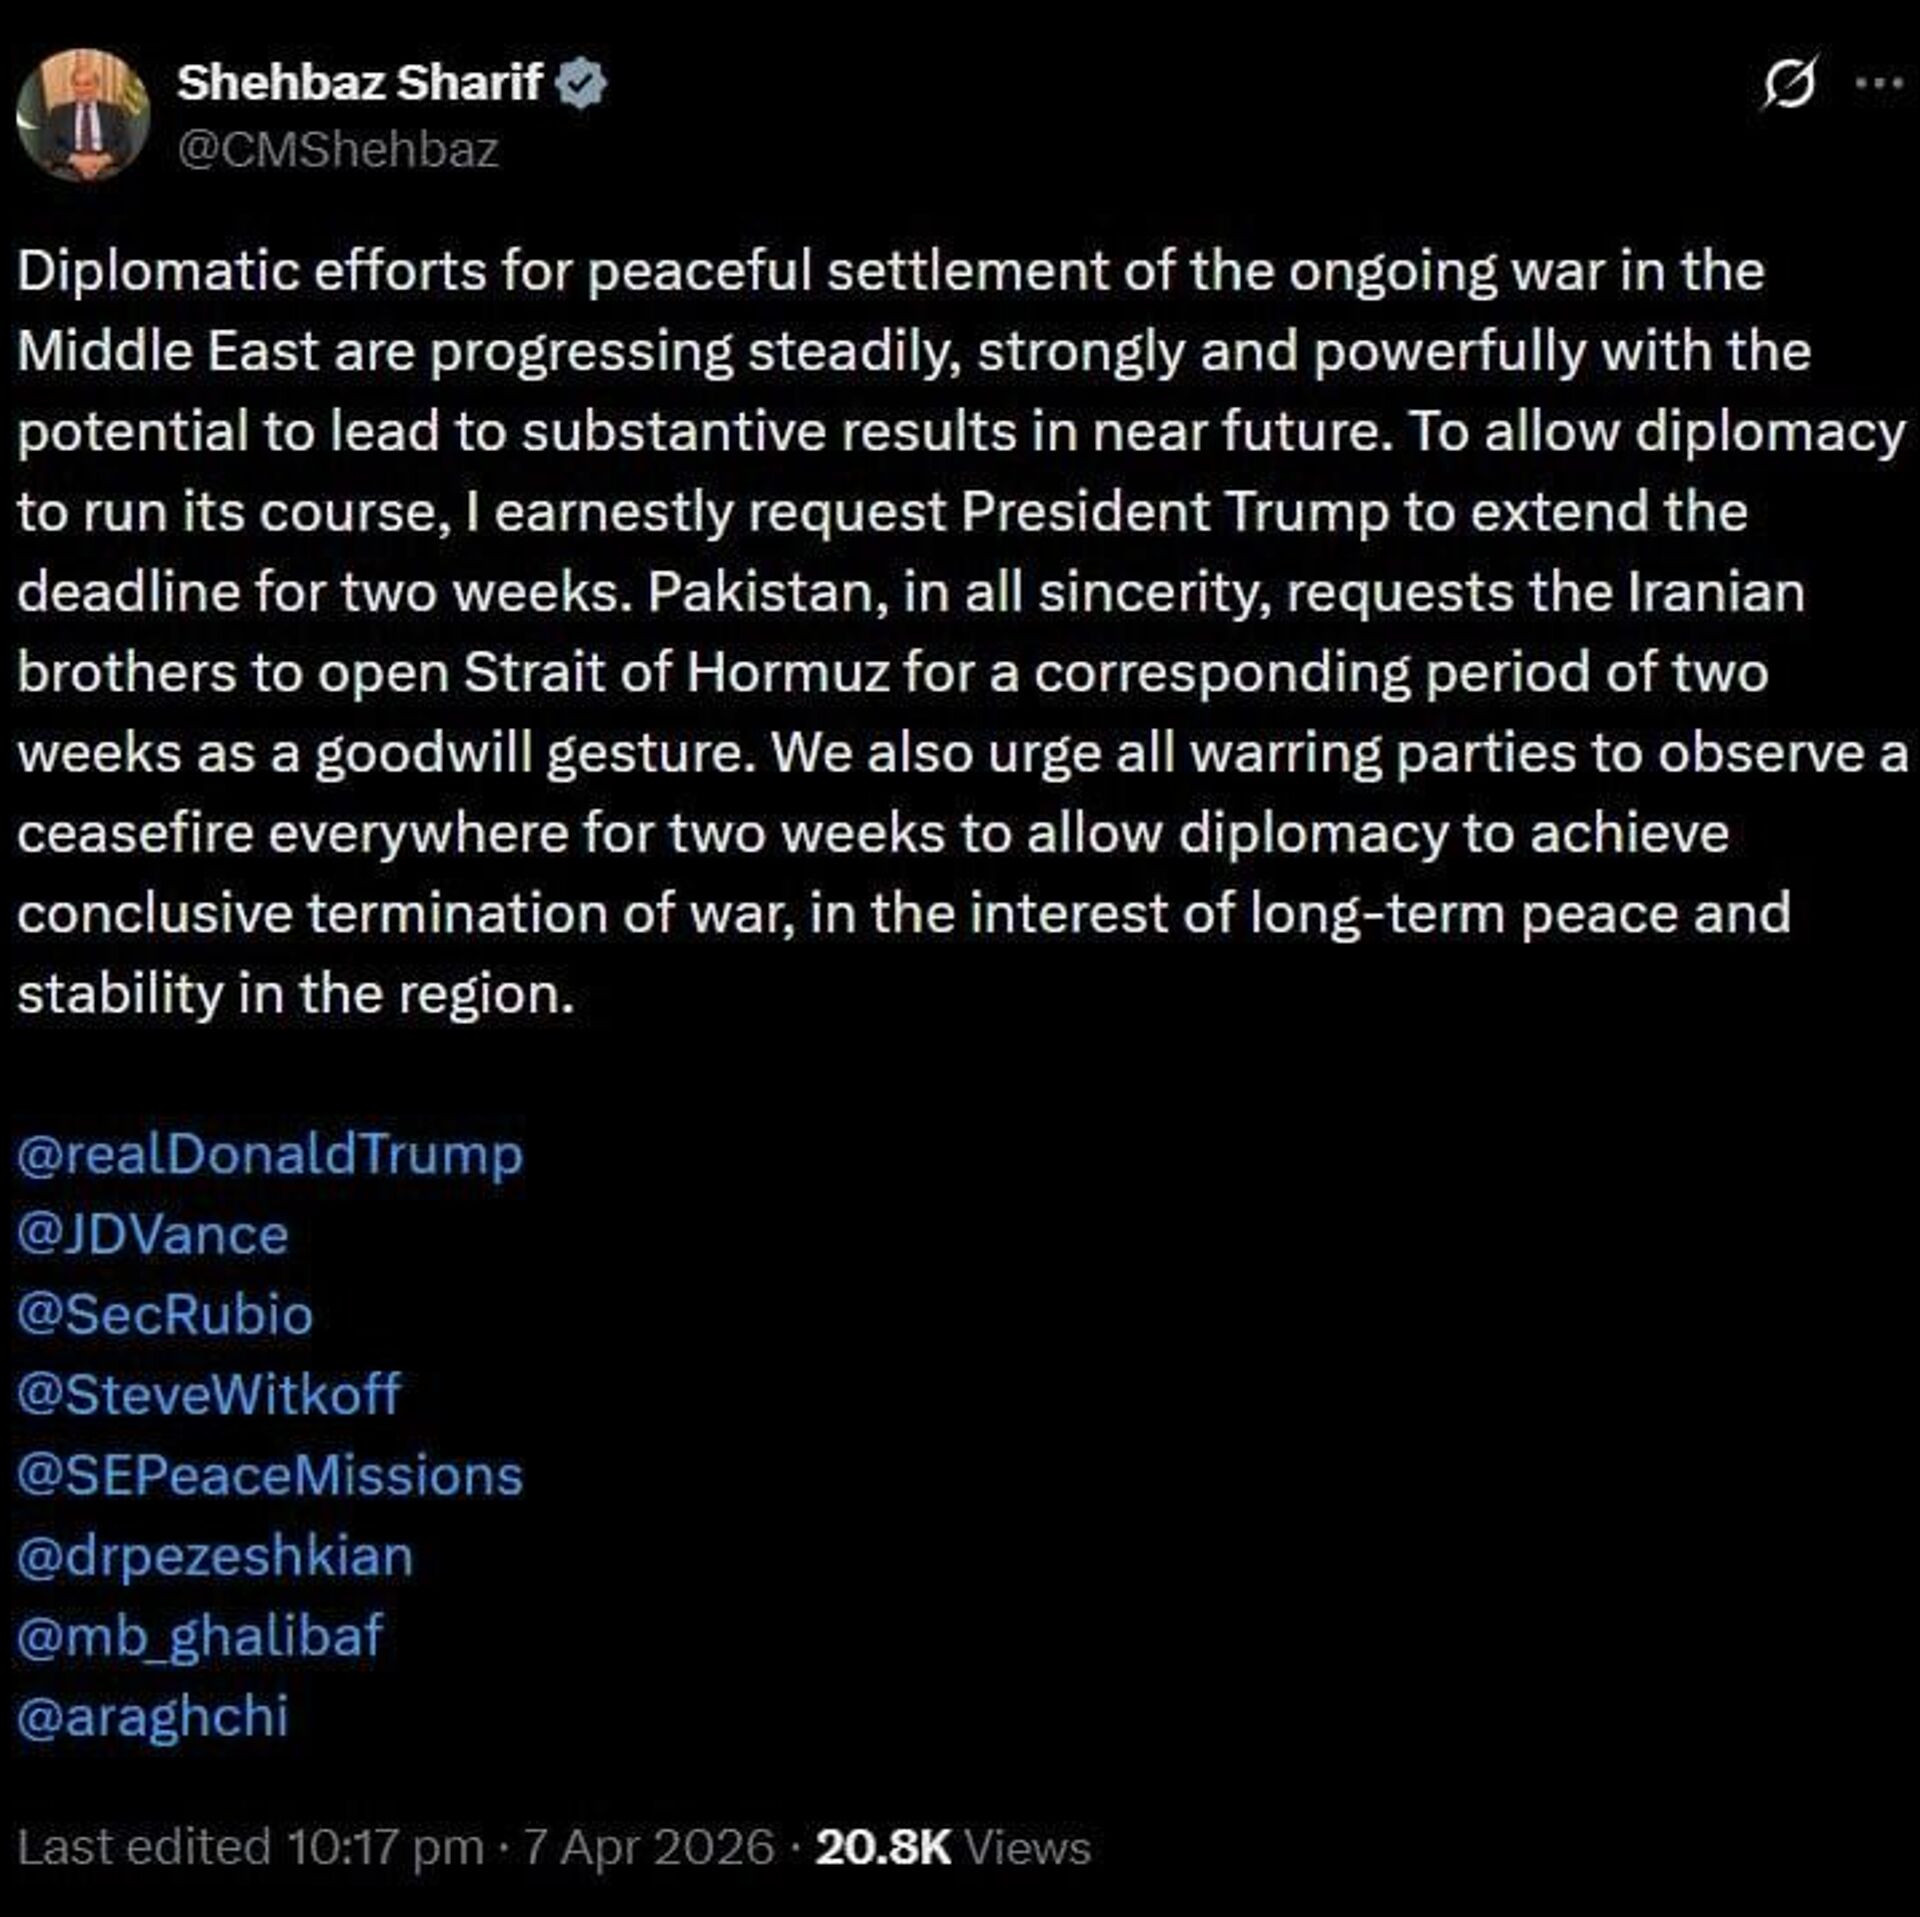
Task: Open the @drpezeshkian mention
Action: pyautogui.click(x=215, y=1556)
